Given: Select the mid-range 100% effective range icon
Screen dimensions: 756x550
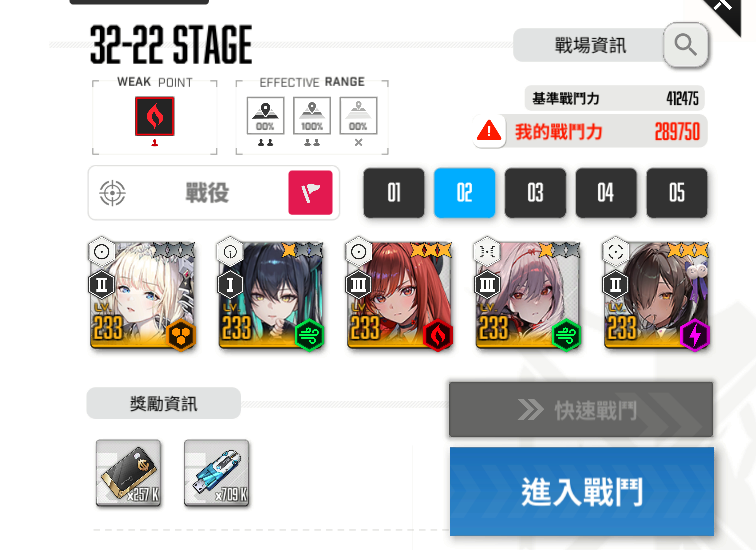Looking at the screenshot, I should pyautogui.click(x=312, y=116).
